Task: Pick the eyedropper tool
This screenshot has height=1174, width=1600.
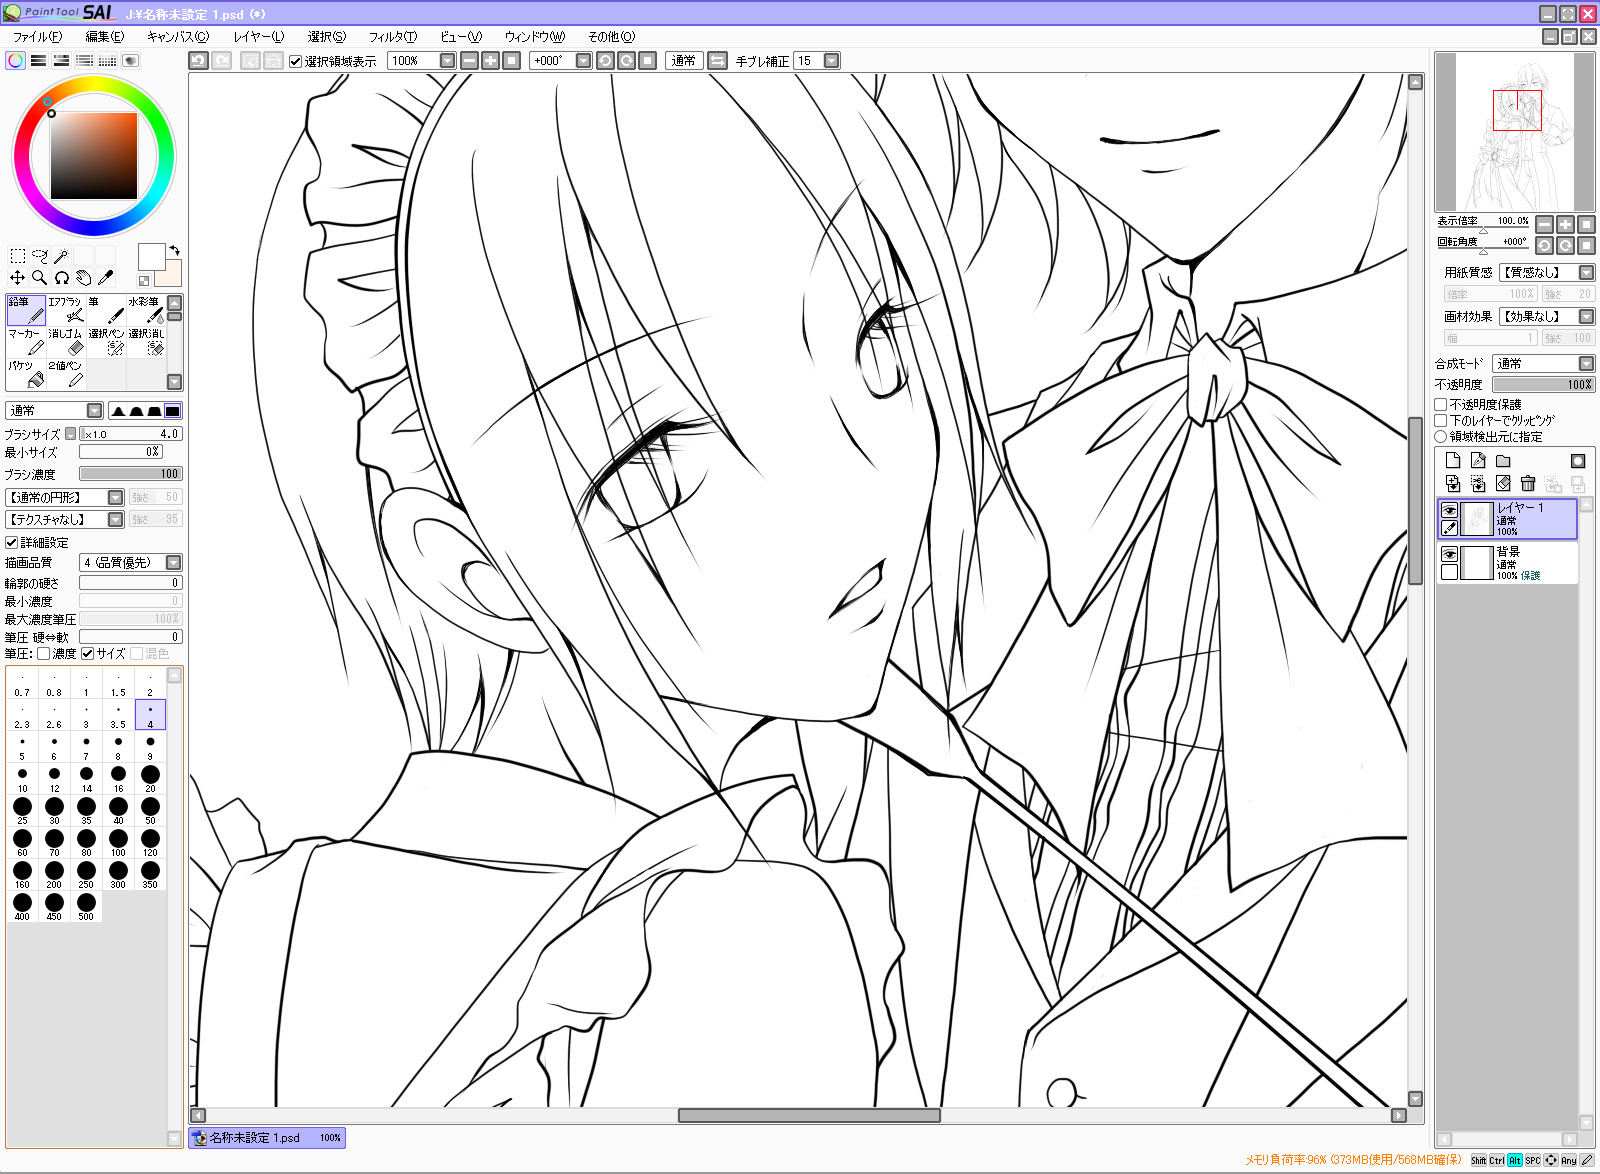Action: [105, 278]
